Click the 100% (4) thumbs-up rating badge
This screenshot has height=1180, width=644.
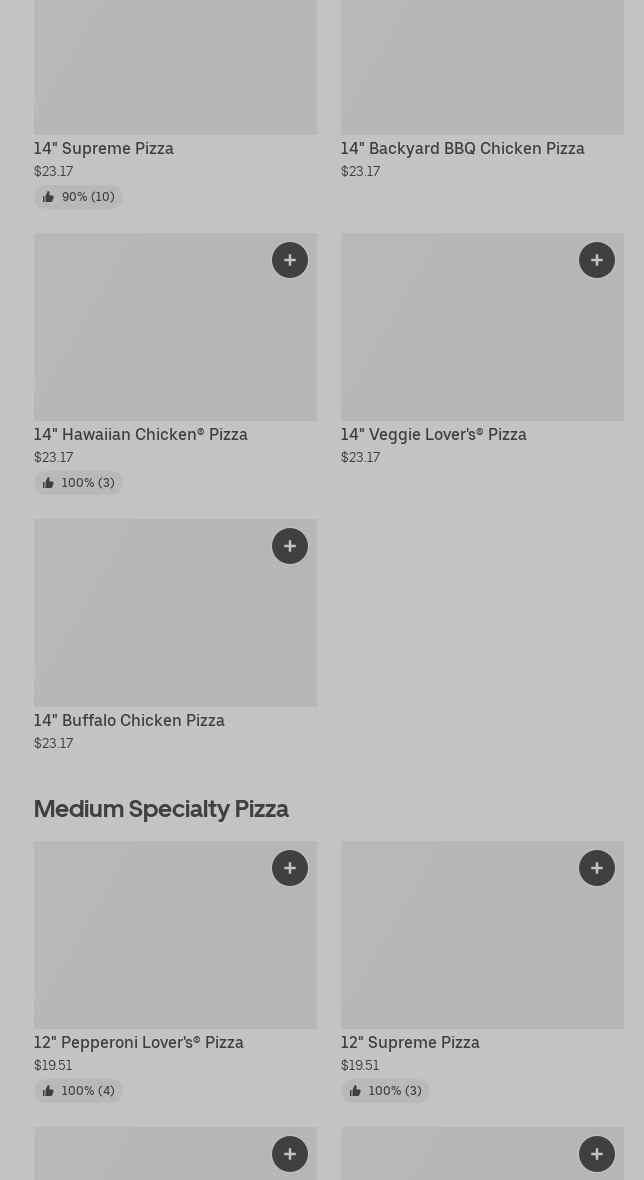coord(79,1091)
